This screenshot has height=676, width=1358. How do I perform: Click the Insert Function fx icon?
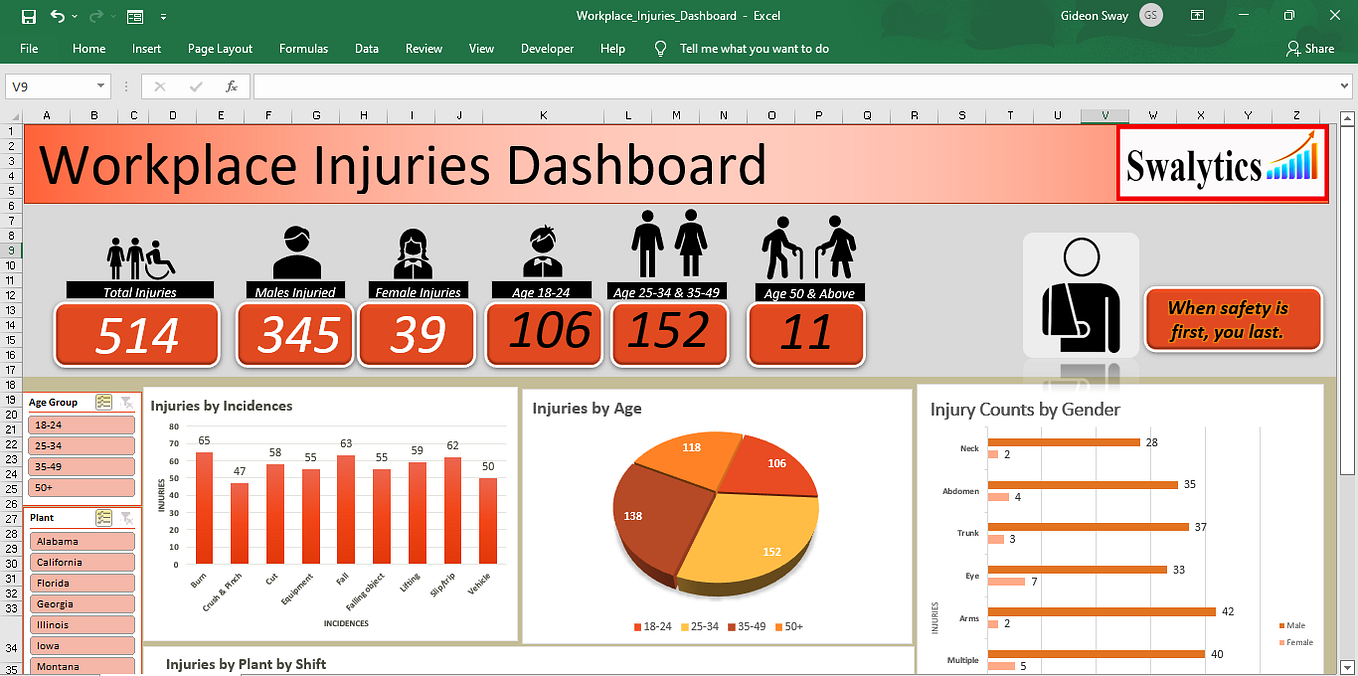tap(231, 86)
